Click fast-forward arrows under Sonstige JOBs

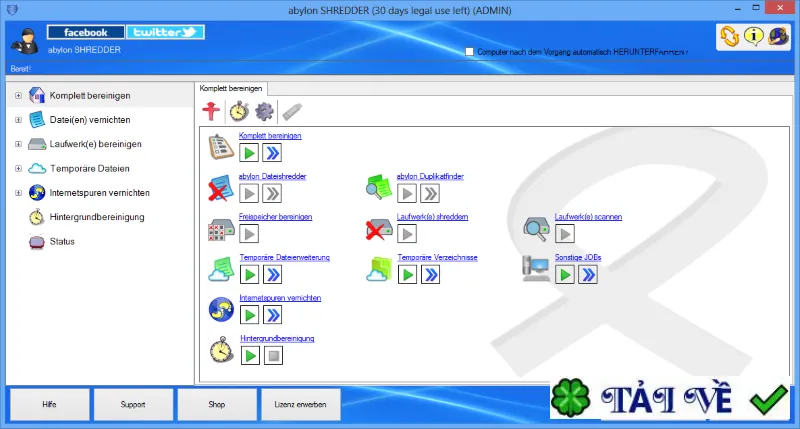[588, 275]
